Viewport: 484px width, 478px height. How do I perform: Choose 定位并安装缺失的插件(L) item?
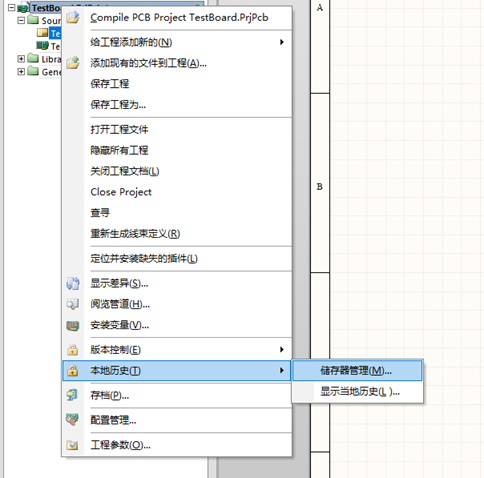[177, 258]
